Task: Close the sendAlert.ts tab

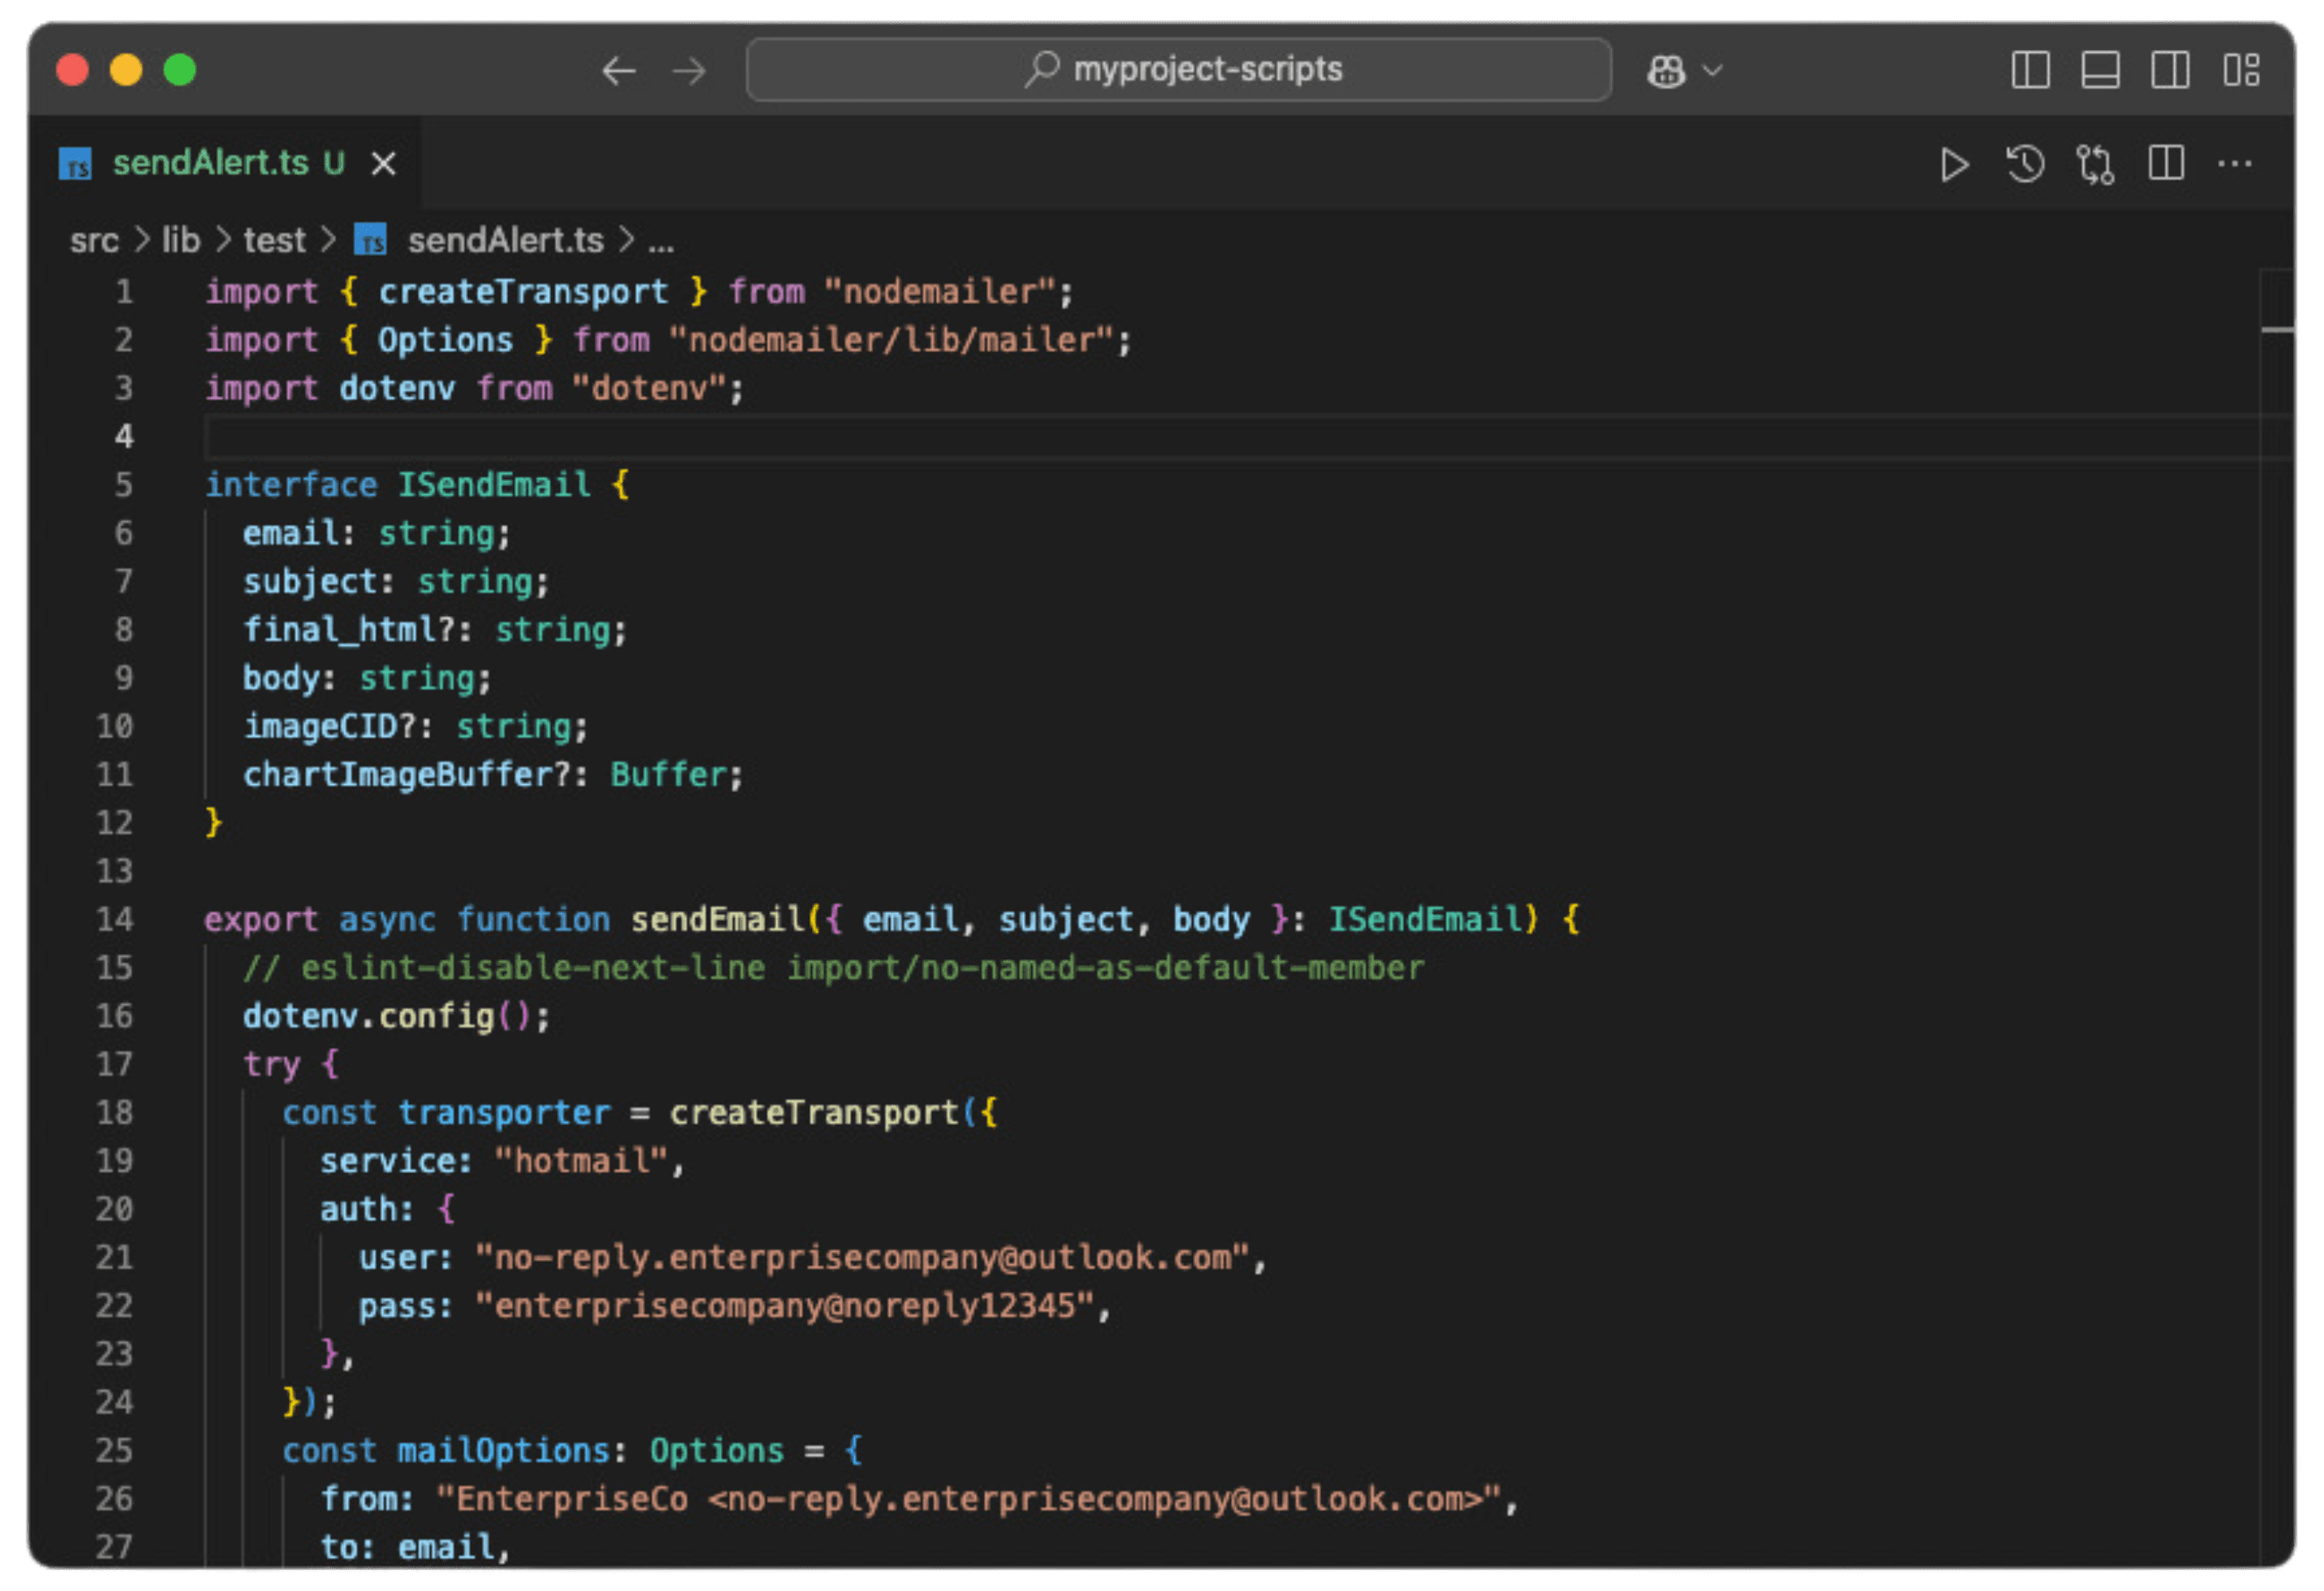Action: [384, 163]
